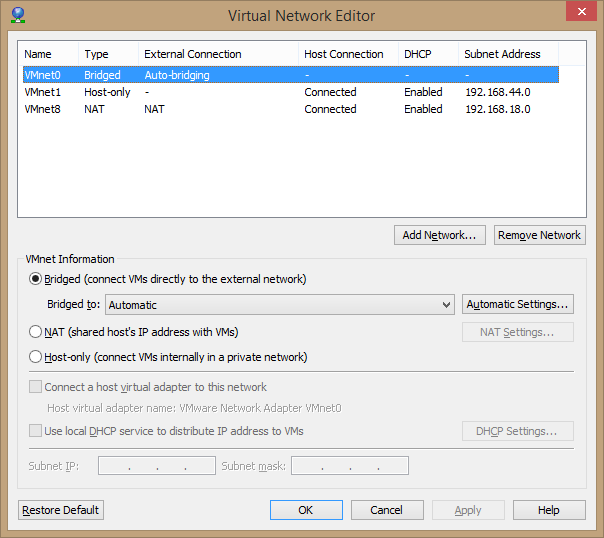
Task: Select the VMnet8 network row
Action: (291, 109)
